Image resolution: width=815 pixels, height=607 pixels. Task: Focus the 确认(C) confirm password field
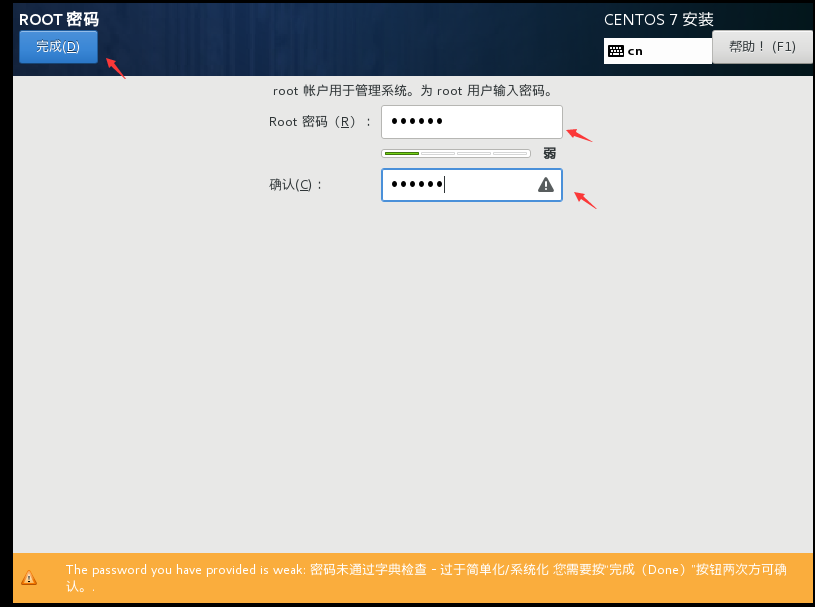tap(471, 185)
